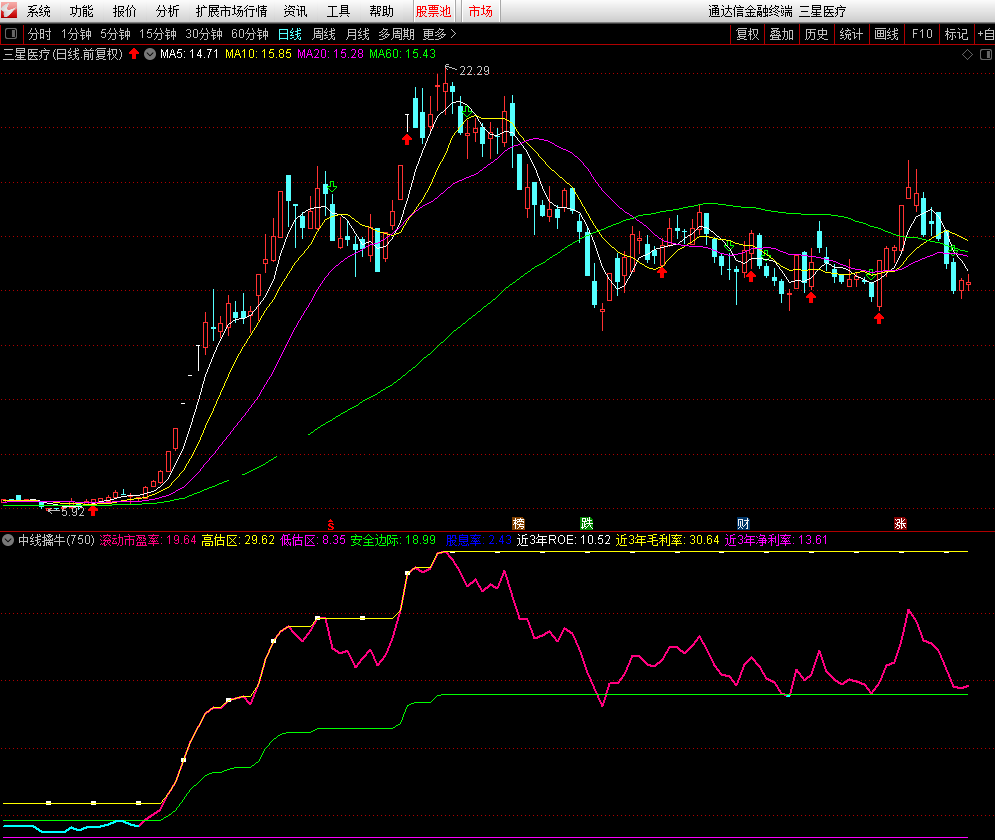The height and width of the screenshot is (840, 995).
Task: Click the +自 add-to-watchlist button
Action: click(985, 34)
